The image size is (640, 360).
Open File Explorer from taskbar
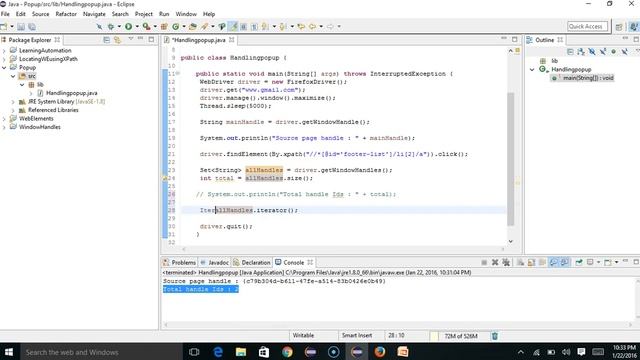pyautogui.click(x=241, y=352)
